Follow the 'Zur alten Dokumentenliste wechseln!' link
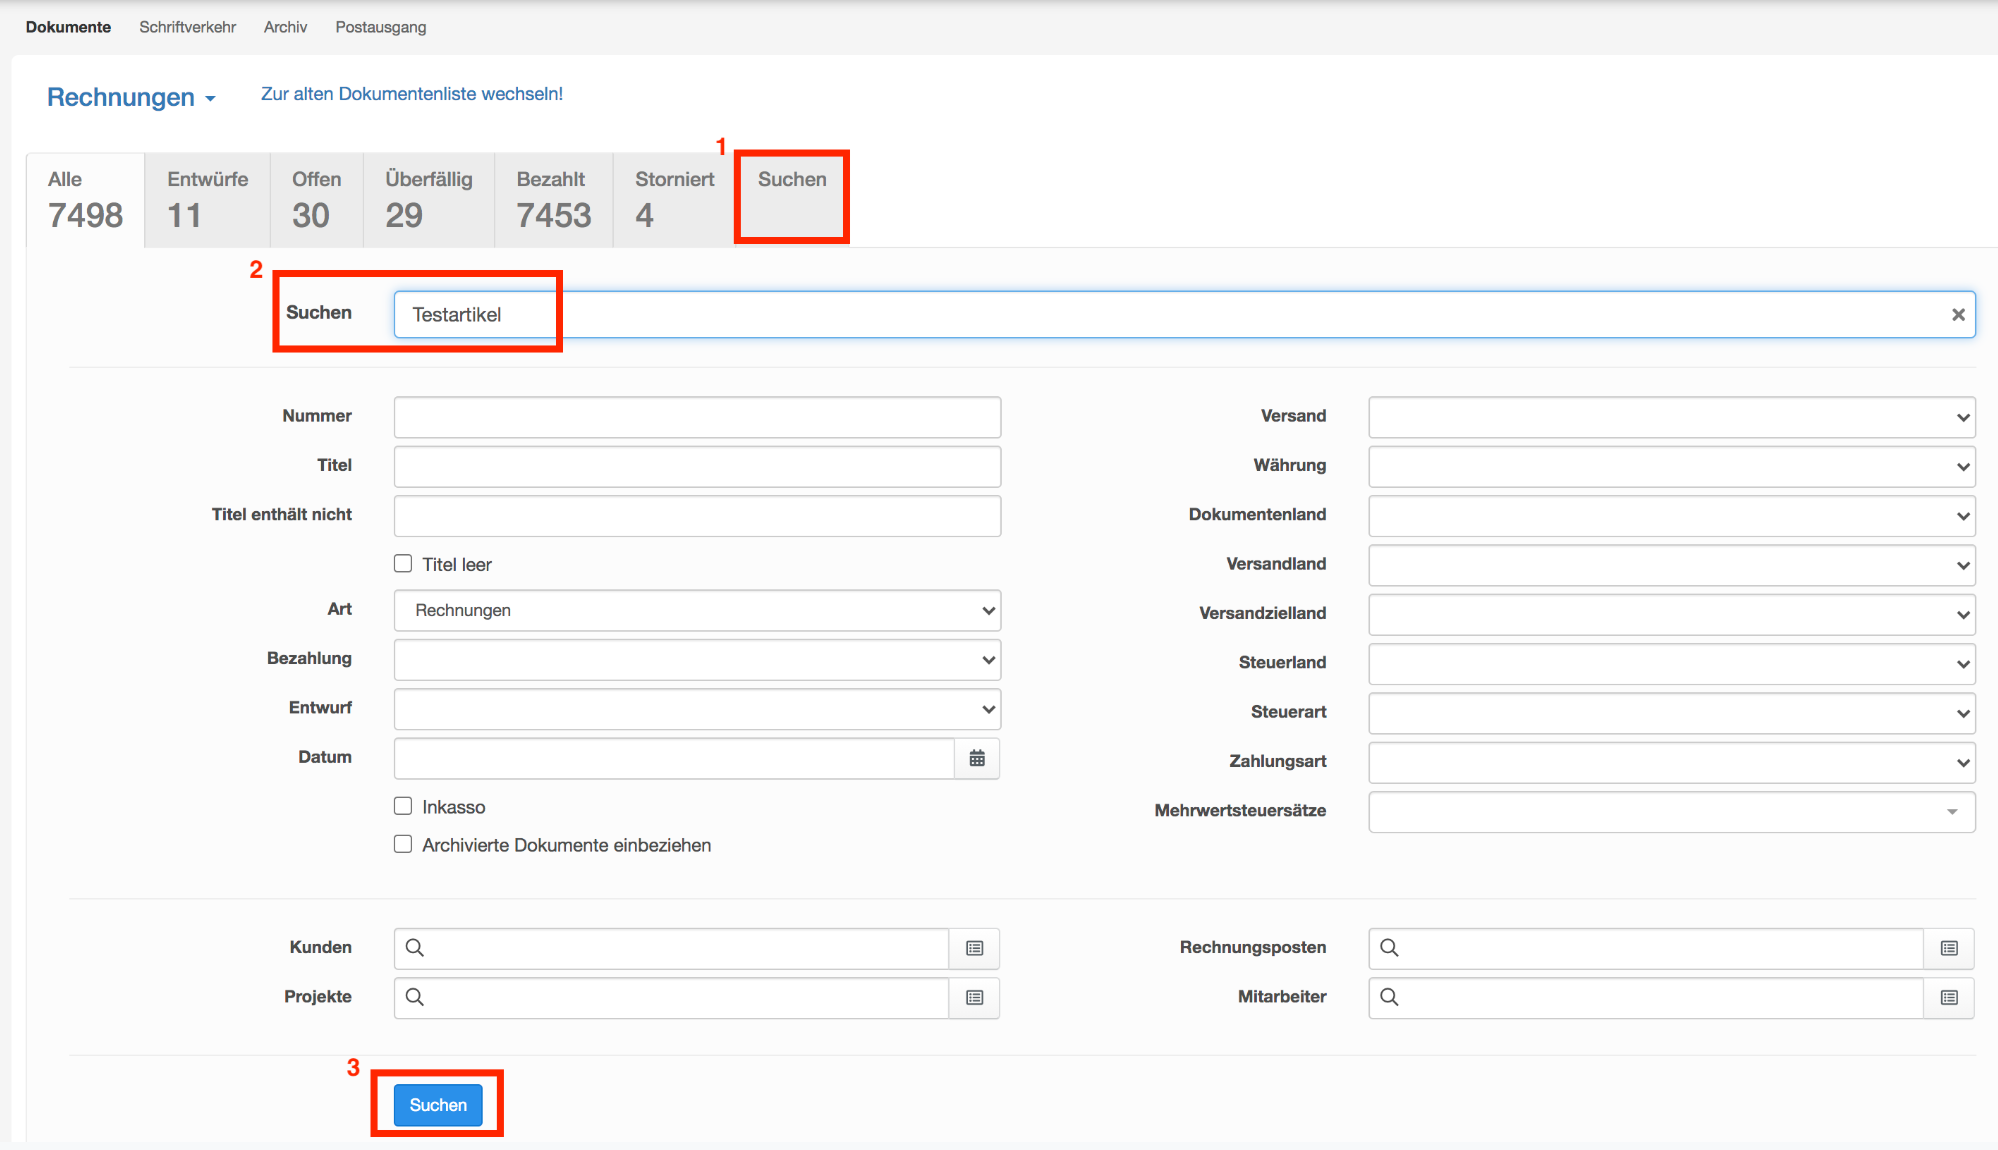Image resolution: width=1998 pixels, height=1150 pixels. (x=412, y=94)
